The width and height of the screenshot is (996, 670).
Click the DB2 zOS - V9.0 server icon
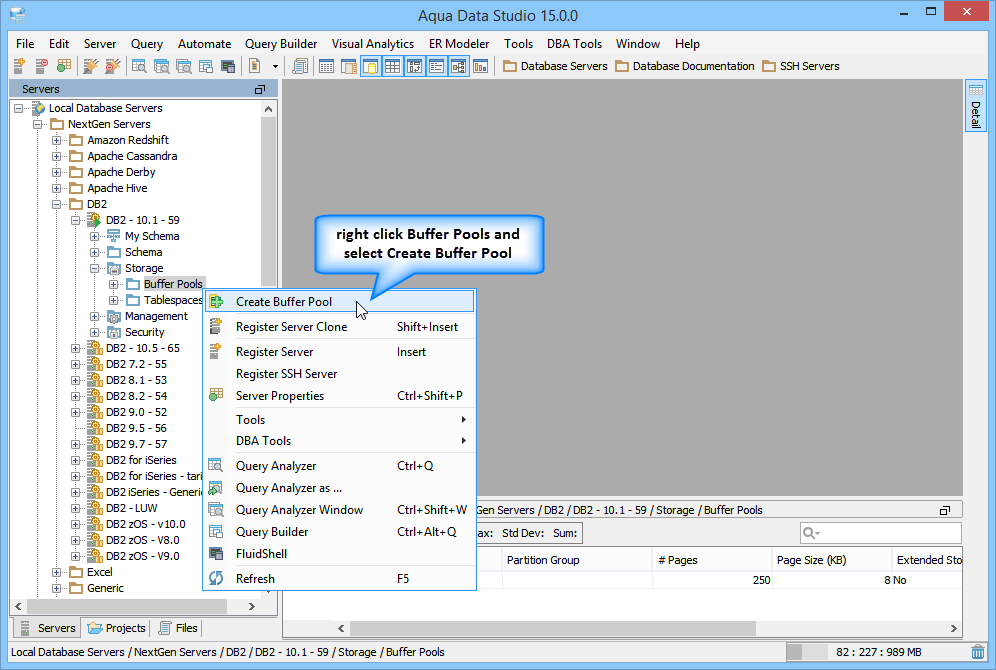point(95,556)
